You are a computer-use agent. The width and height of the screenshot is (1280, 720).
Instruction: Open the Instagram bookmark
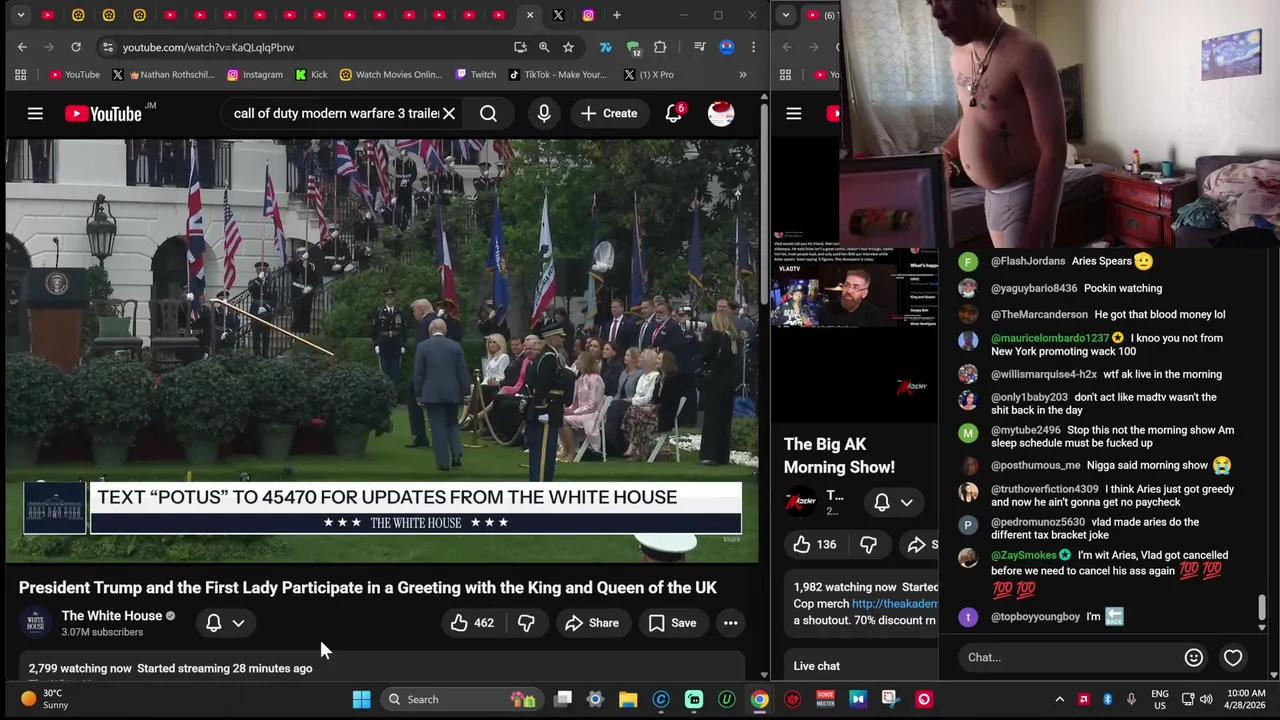pyautogui.click(x=254, y=74)
